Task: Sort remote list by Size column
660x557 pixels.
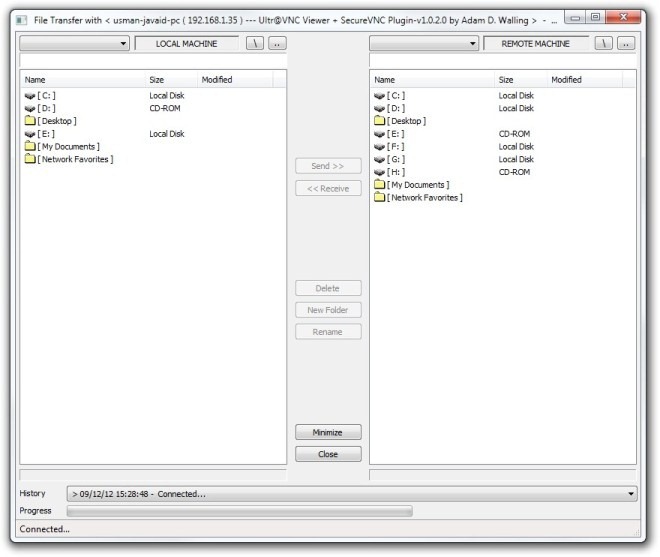Action: pyautogui.click(x=521, y=80)
